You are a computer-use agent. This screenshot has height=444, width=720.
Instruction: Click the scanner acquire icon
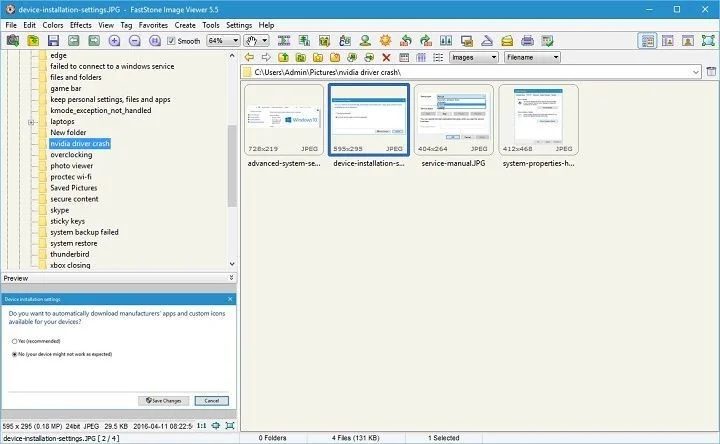(x=487, y=41)
